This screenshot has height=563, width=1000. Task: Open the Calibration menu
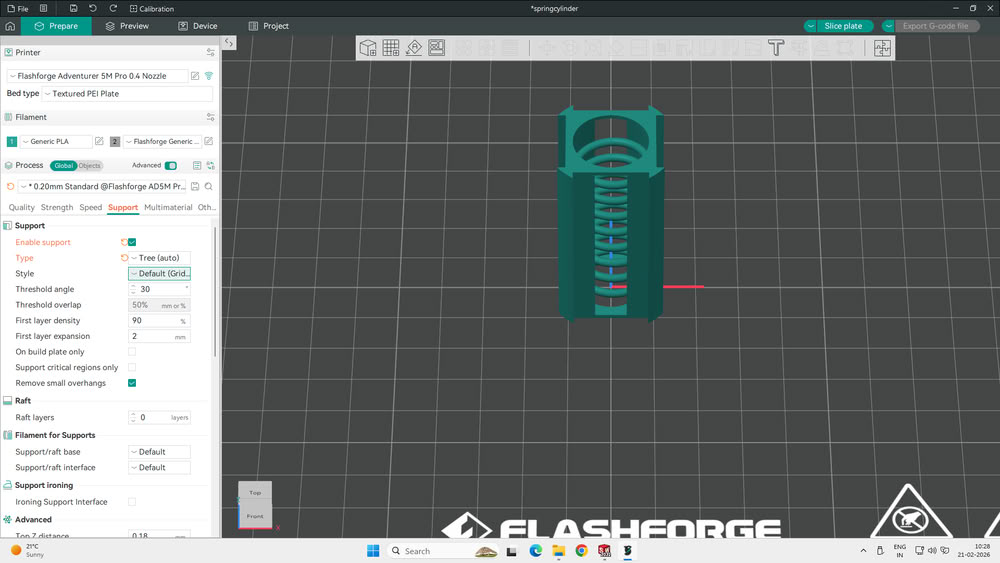pyautogui.click(x=152, y=8)
